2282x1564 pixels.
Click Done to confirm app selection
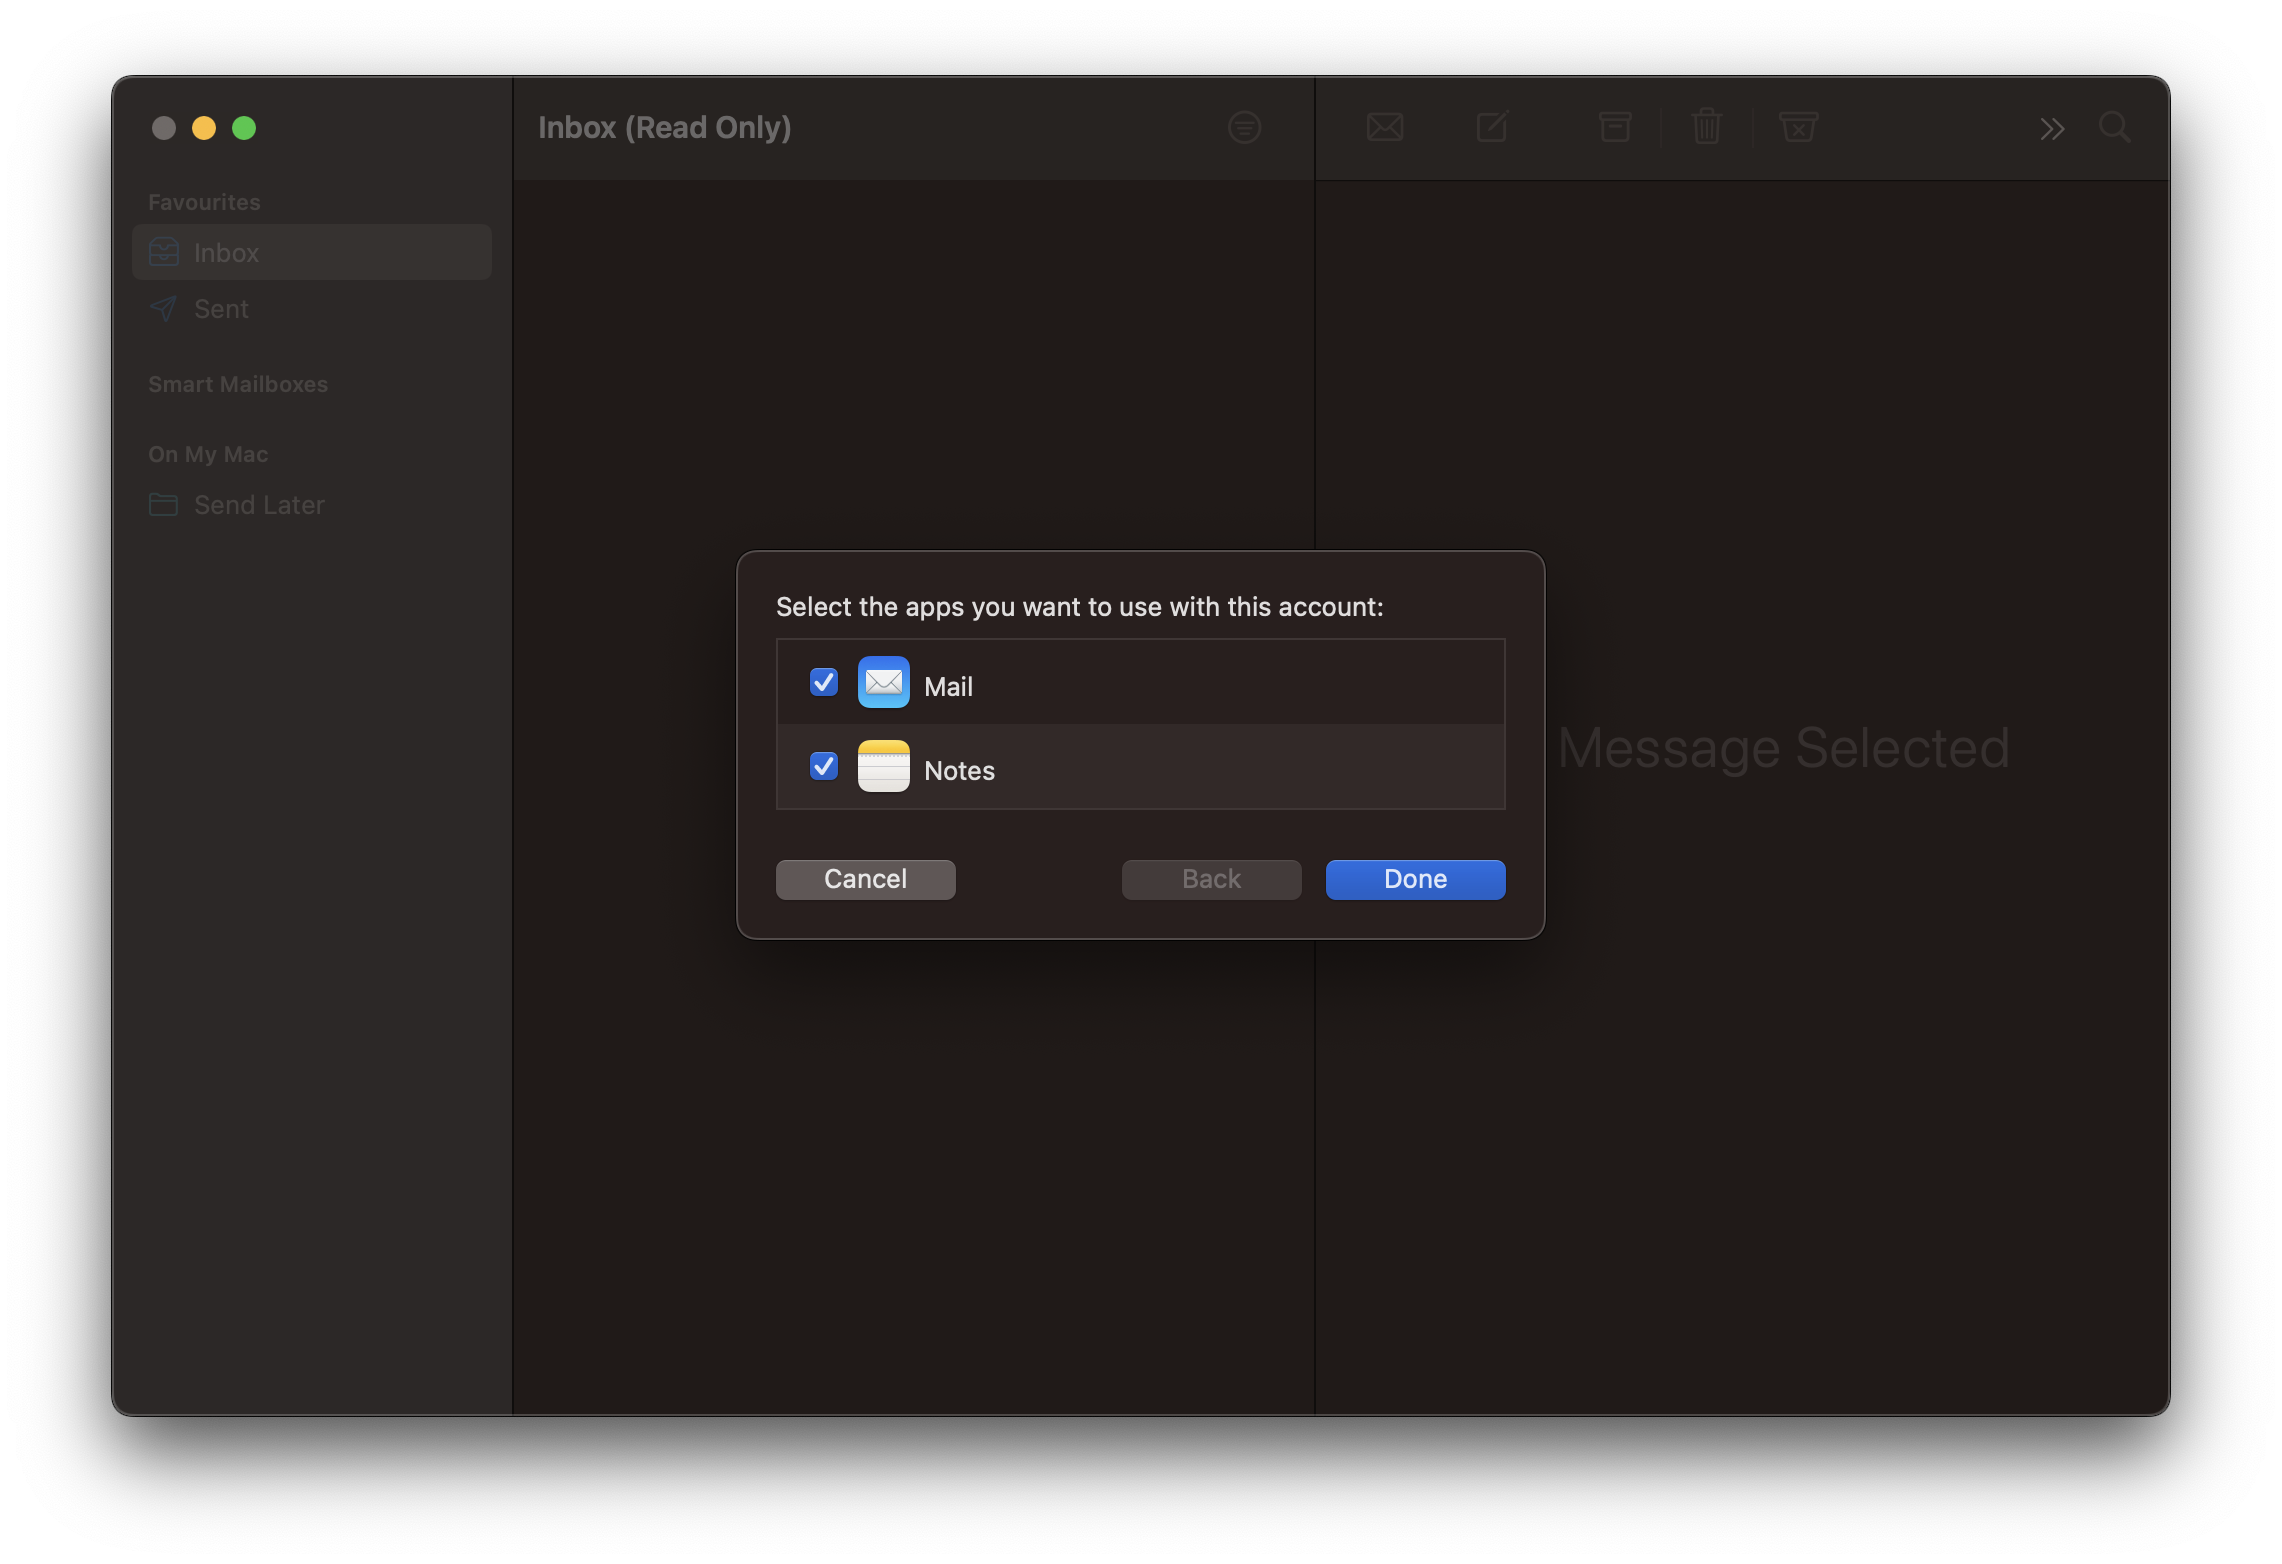(x=1414, y=879)
